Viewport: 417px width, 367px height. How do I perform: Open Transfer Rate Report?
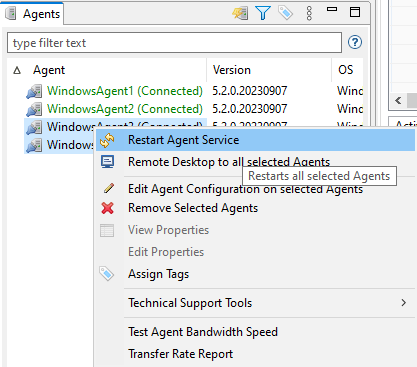(180, 354)
